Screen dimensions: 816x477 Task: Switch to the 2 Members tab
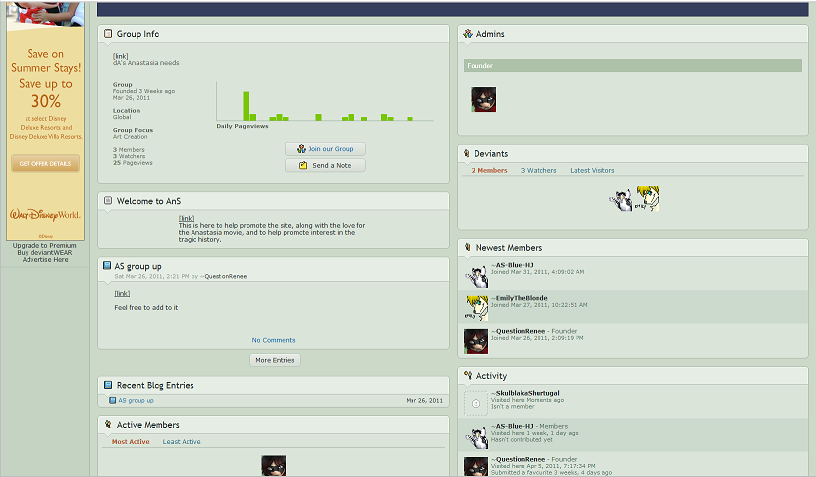(x=489, y=170)
